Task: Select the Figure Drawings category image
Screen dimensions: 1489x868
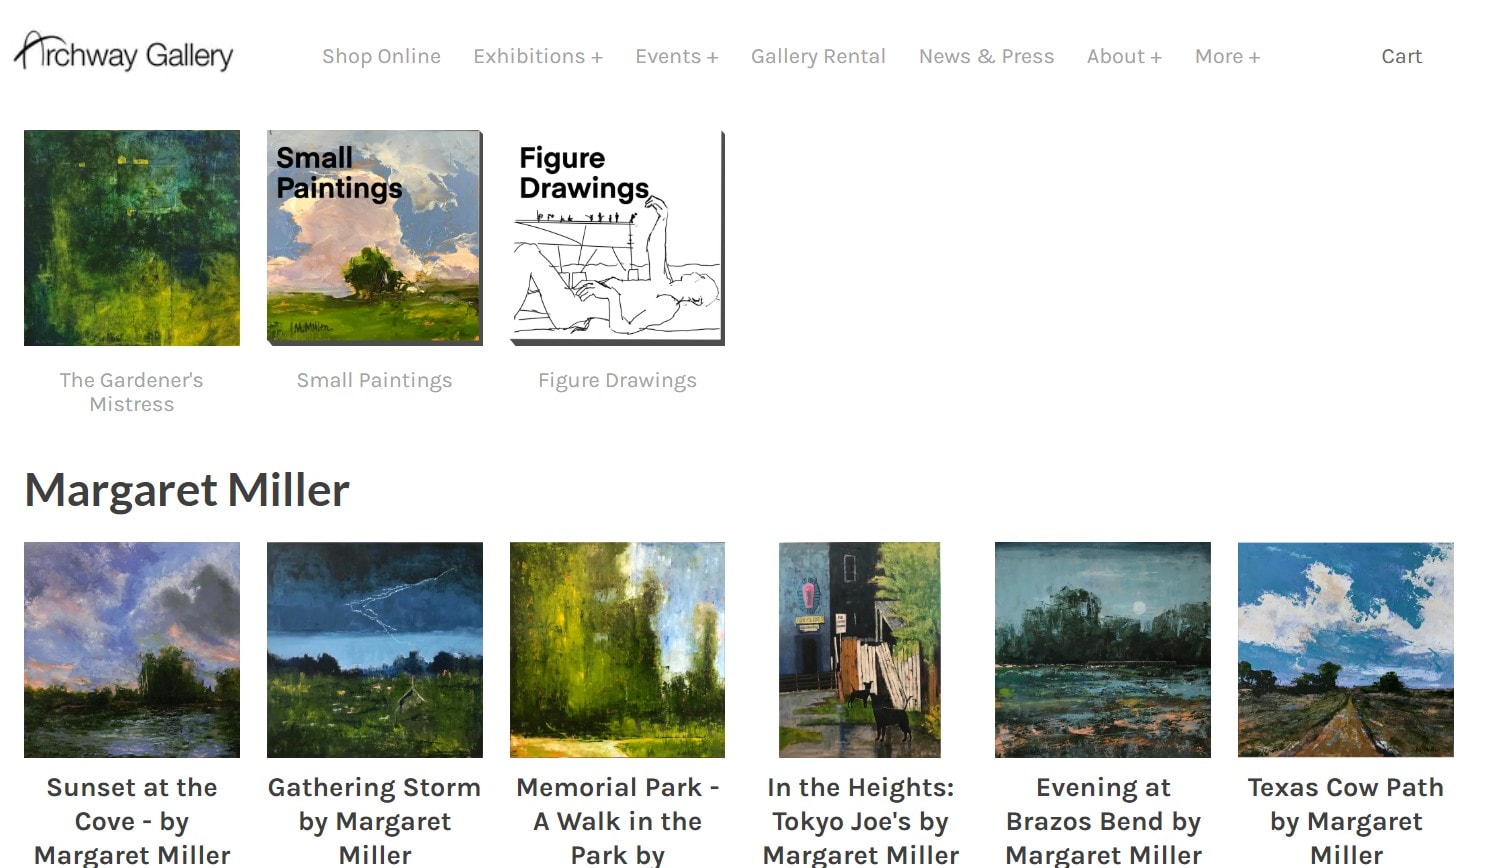Action: (618, 238)
